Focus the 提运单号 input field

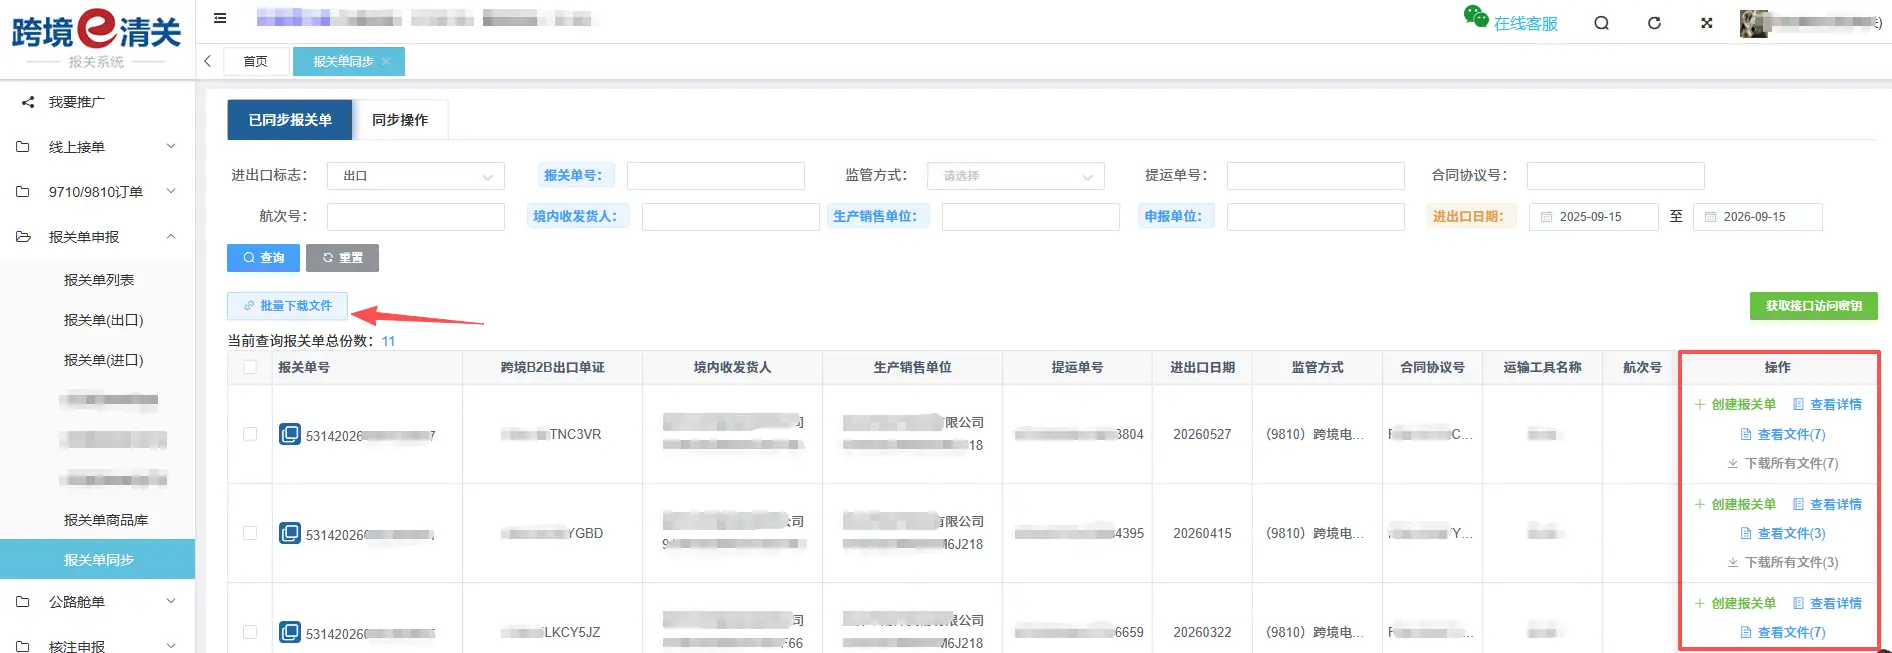click(x=1316, y=176)
